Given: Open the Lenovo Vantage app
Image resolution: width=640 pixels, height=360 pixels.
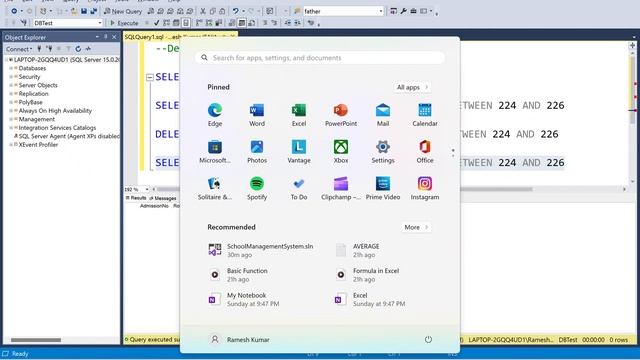Looking at the screenshot, I should coord(299,151).
